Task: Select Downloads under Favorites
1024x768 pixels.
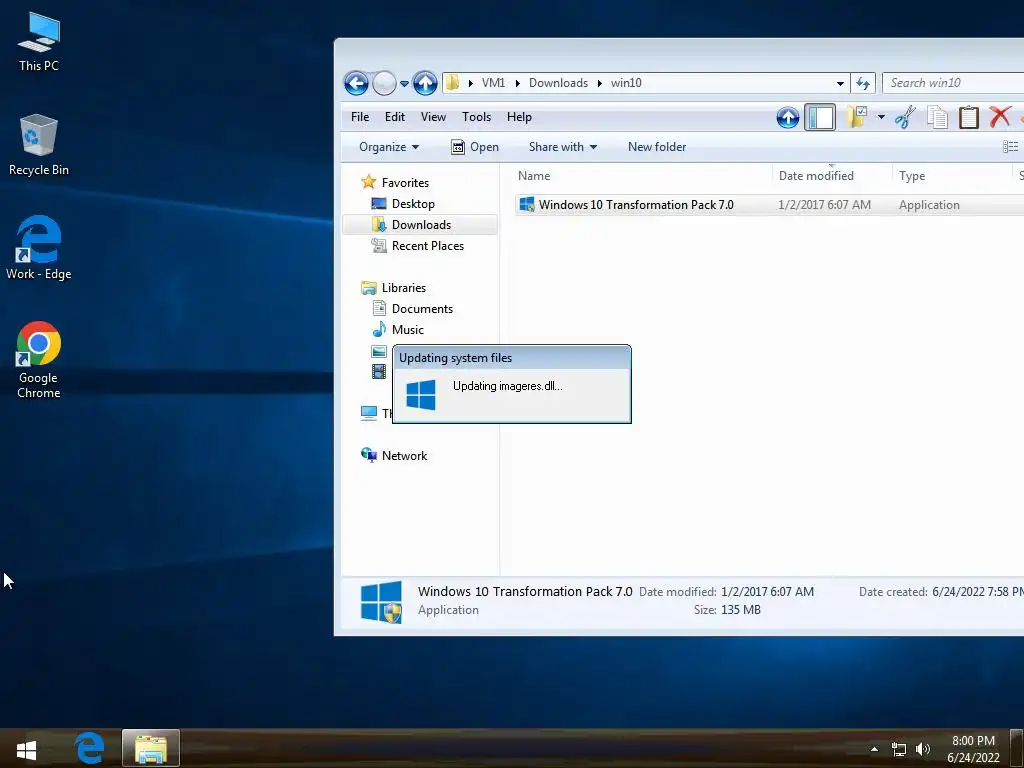Action: click(421, 225)
